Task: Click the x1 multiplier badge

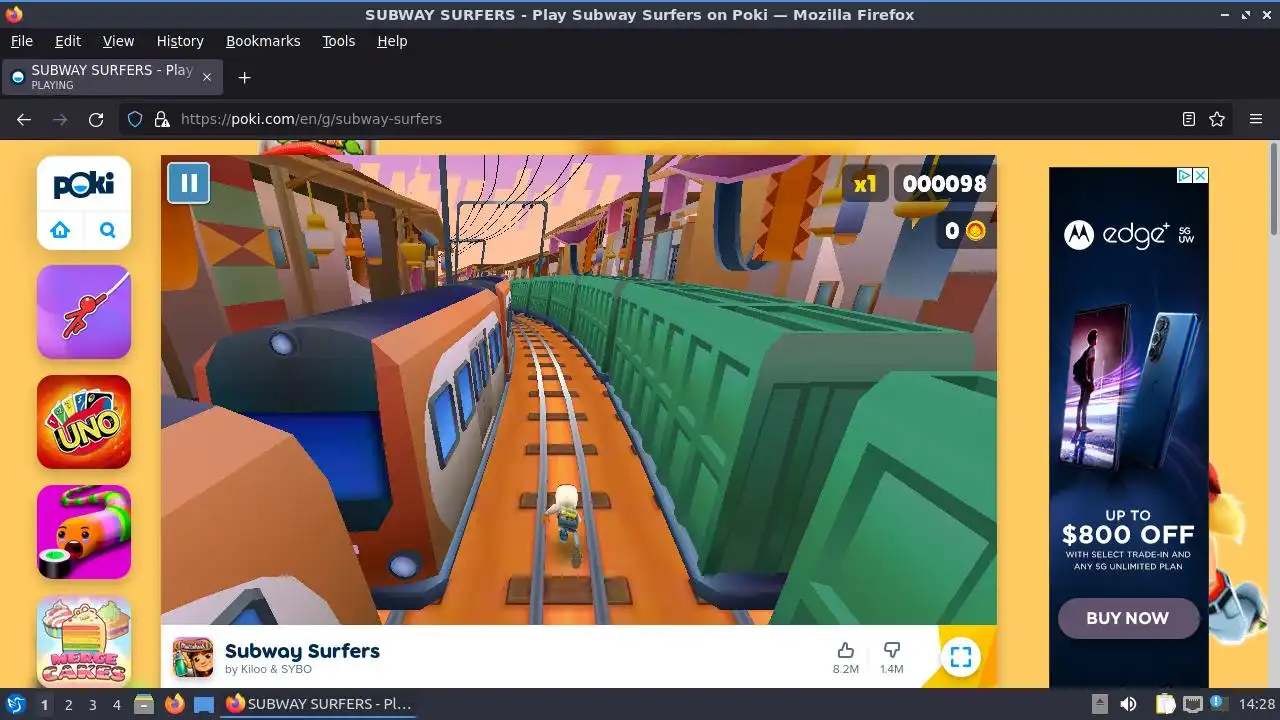Action: [x=865, y=183]
